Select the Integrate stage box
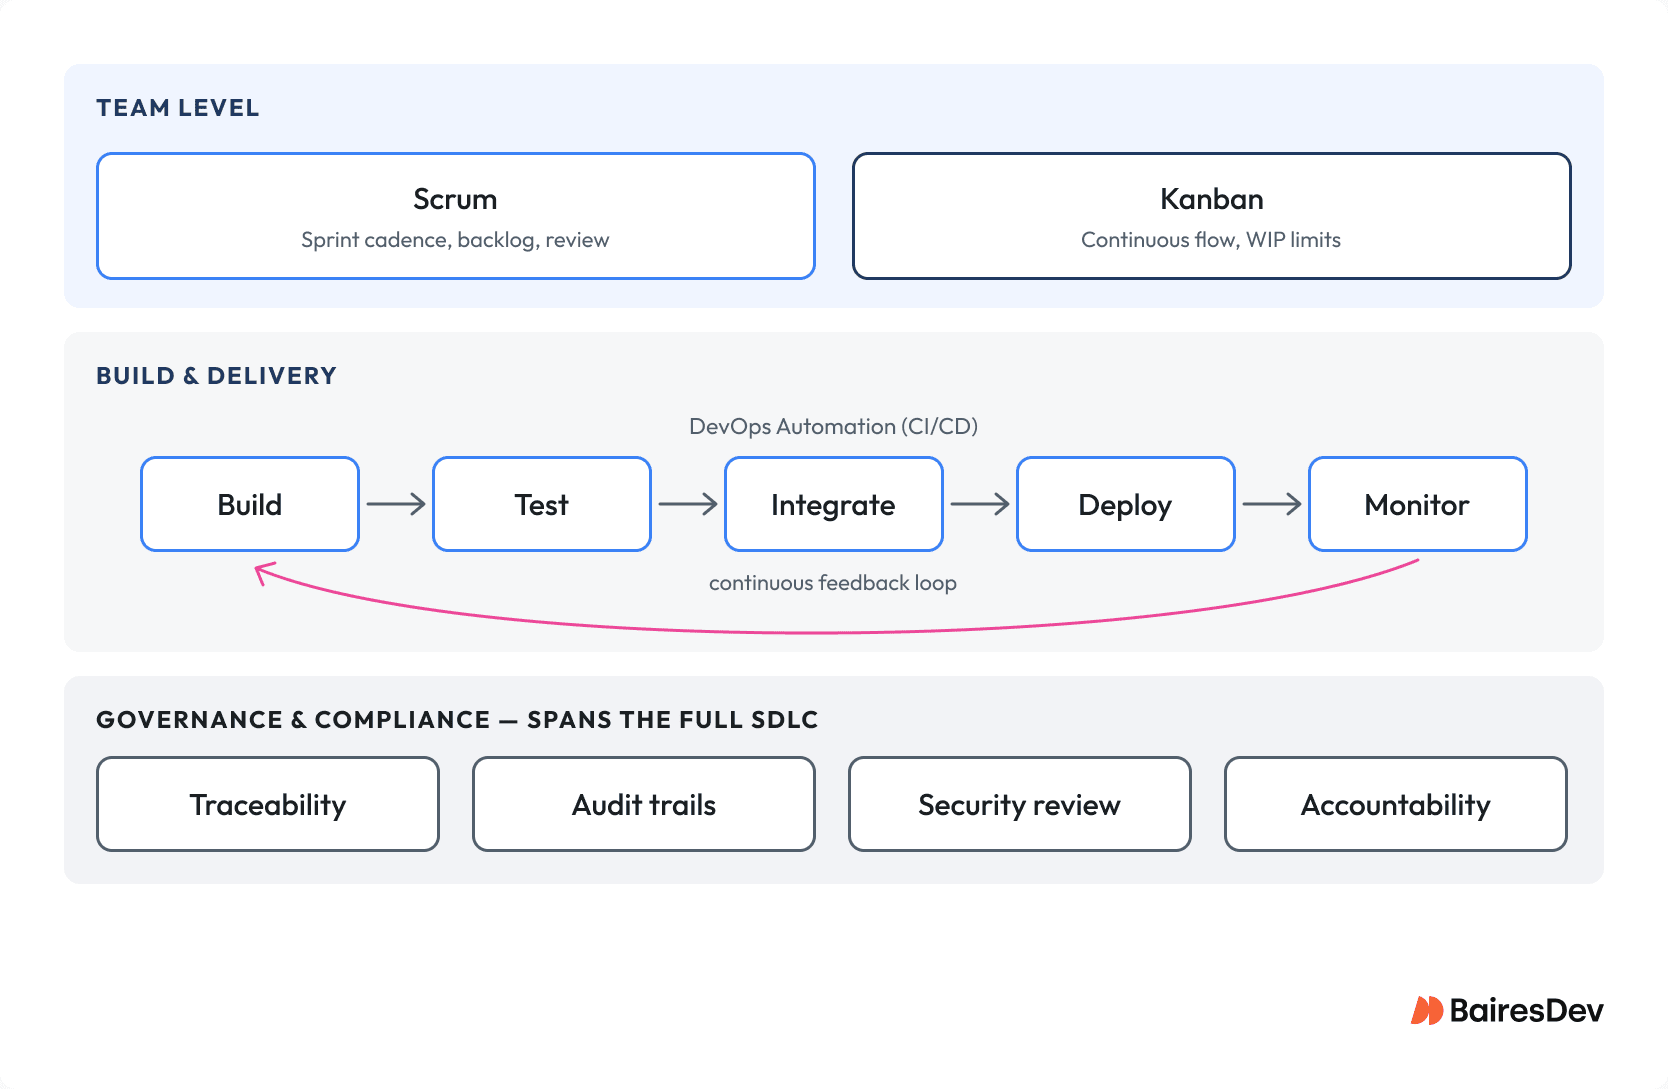 [834, 504]
